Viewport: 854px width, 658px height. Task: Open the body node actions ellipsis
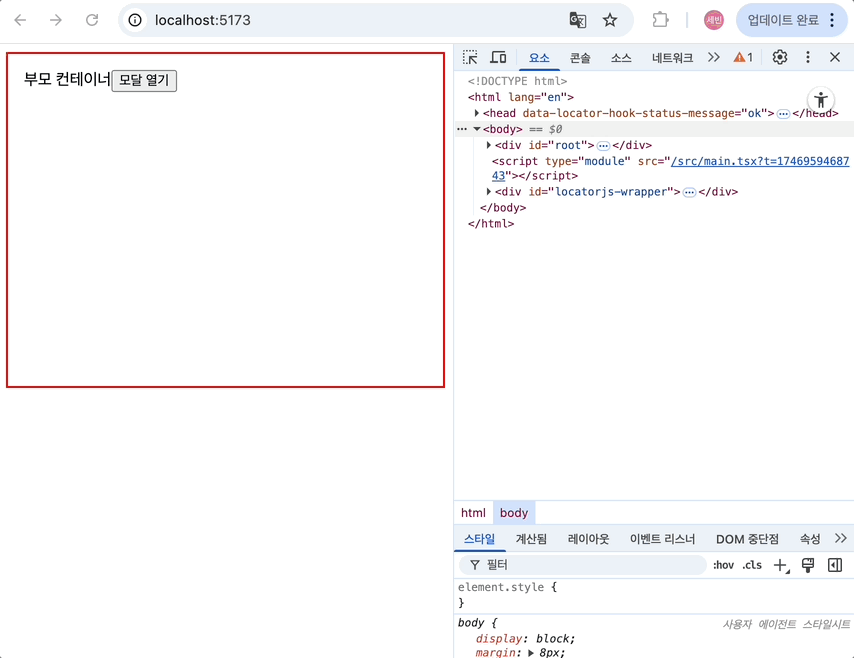coord(462,129)
